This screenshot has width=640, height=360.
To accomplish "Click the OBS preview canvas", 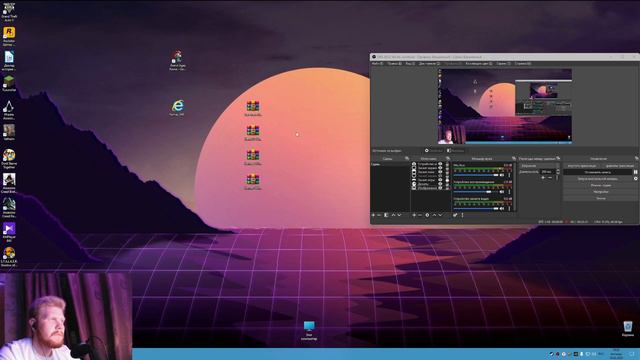I will tap(505, 106).
